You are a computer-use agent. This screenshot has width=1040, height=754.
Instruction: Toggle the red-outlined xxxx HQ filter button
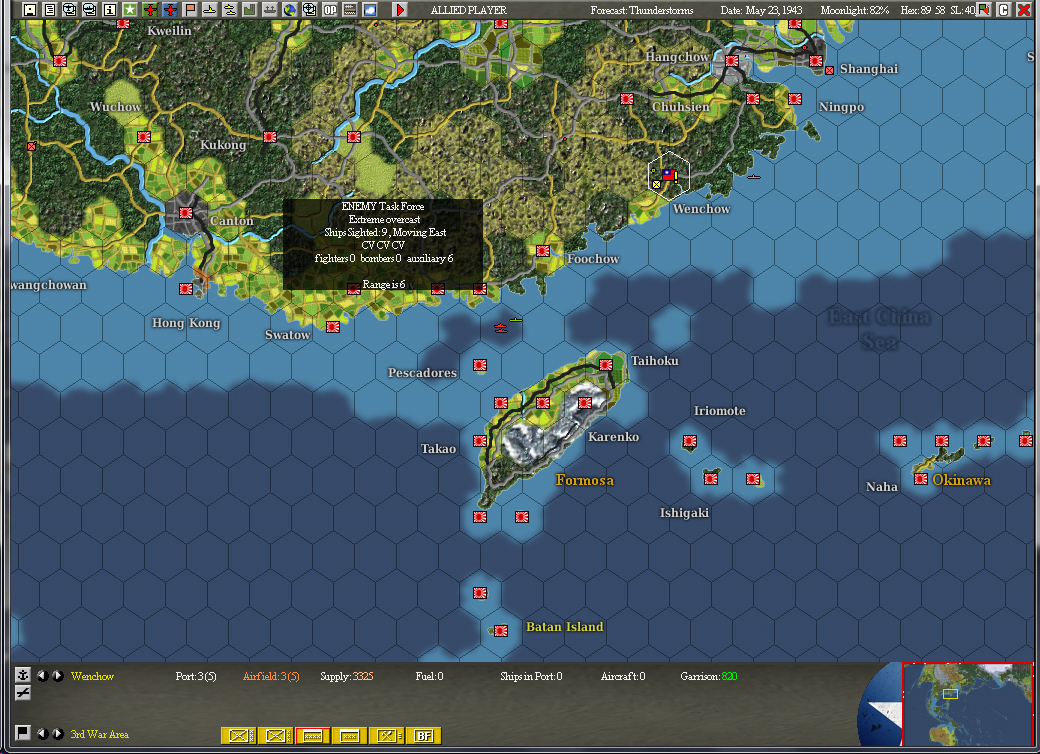click(x=312, y=735)
